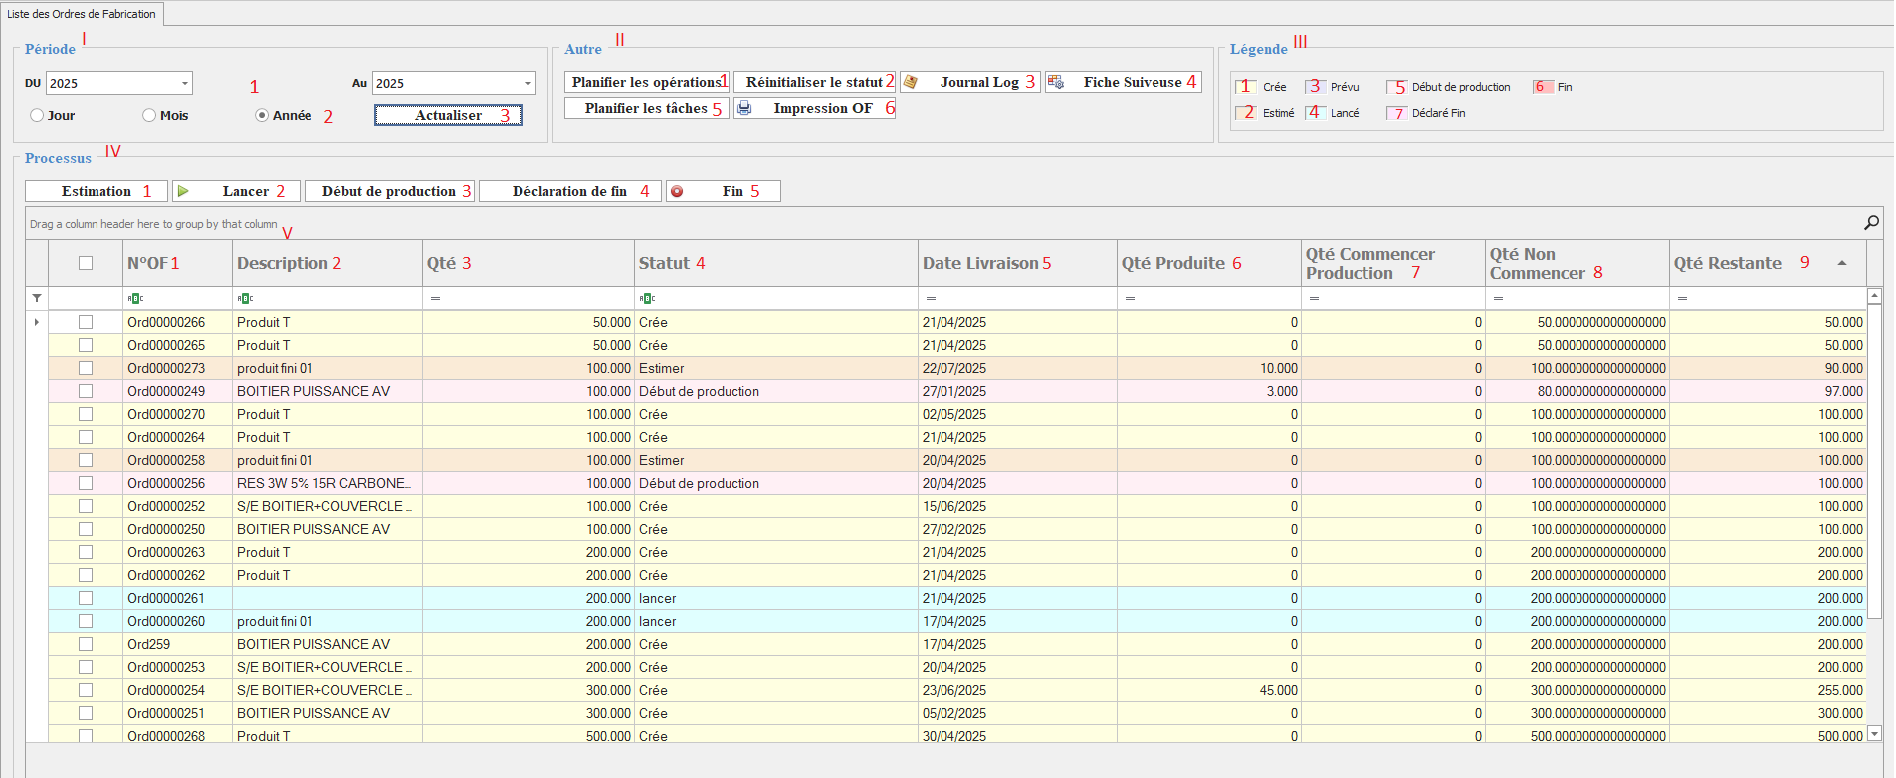Click Réinitialiser le statut button
This screenshot has height=778, width=1896.
point(814,82)
